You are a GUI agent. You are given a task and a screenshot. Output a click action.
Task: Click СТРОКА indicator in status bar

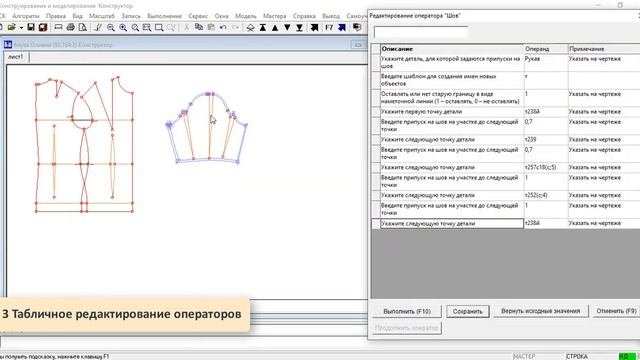tap(576, 356)
